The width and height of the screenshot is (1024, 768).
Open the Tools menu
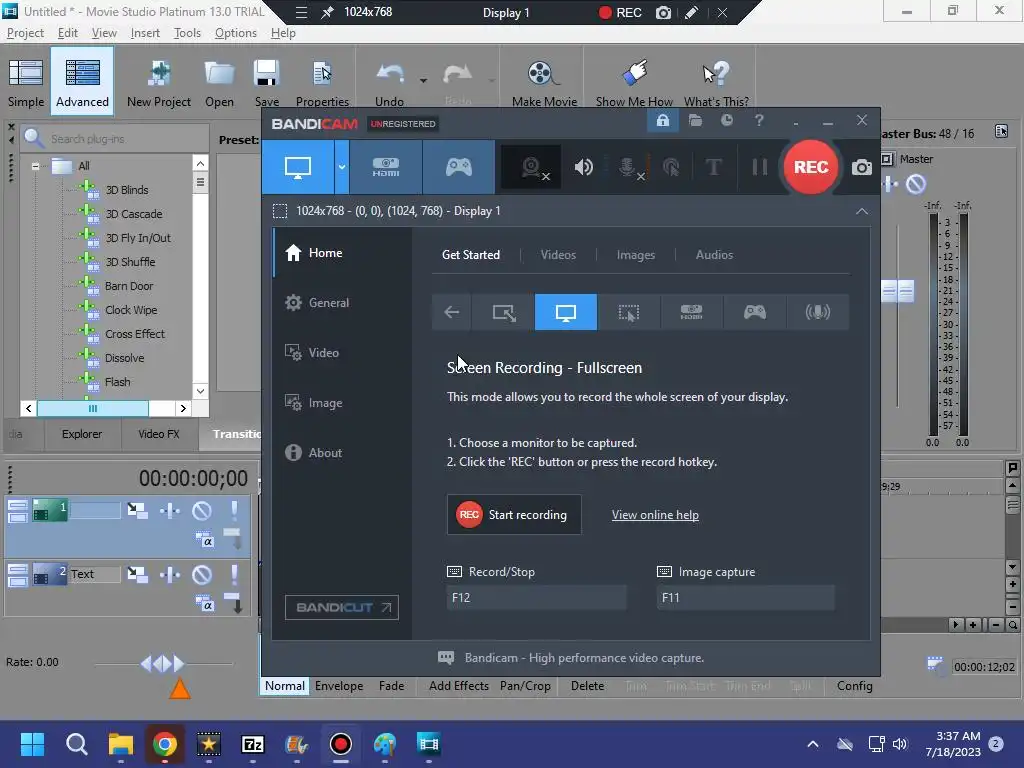pos(187,33)
